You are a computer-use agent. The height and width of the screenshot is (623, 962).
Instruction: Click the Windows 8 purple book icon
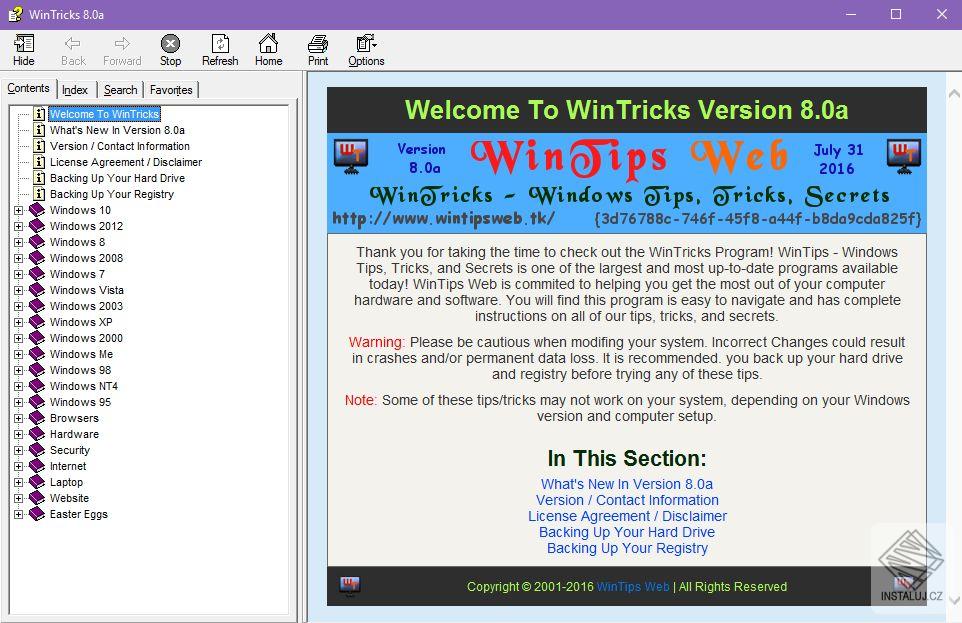[37, 242]
